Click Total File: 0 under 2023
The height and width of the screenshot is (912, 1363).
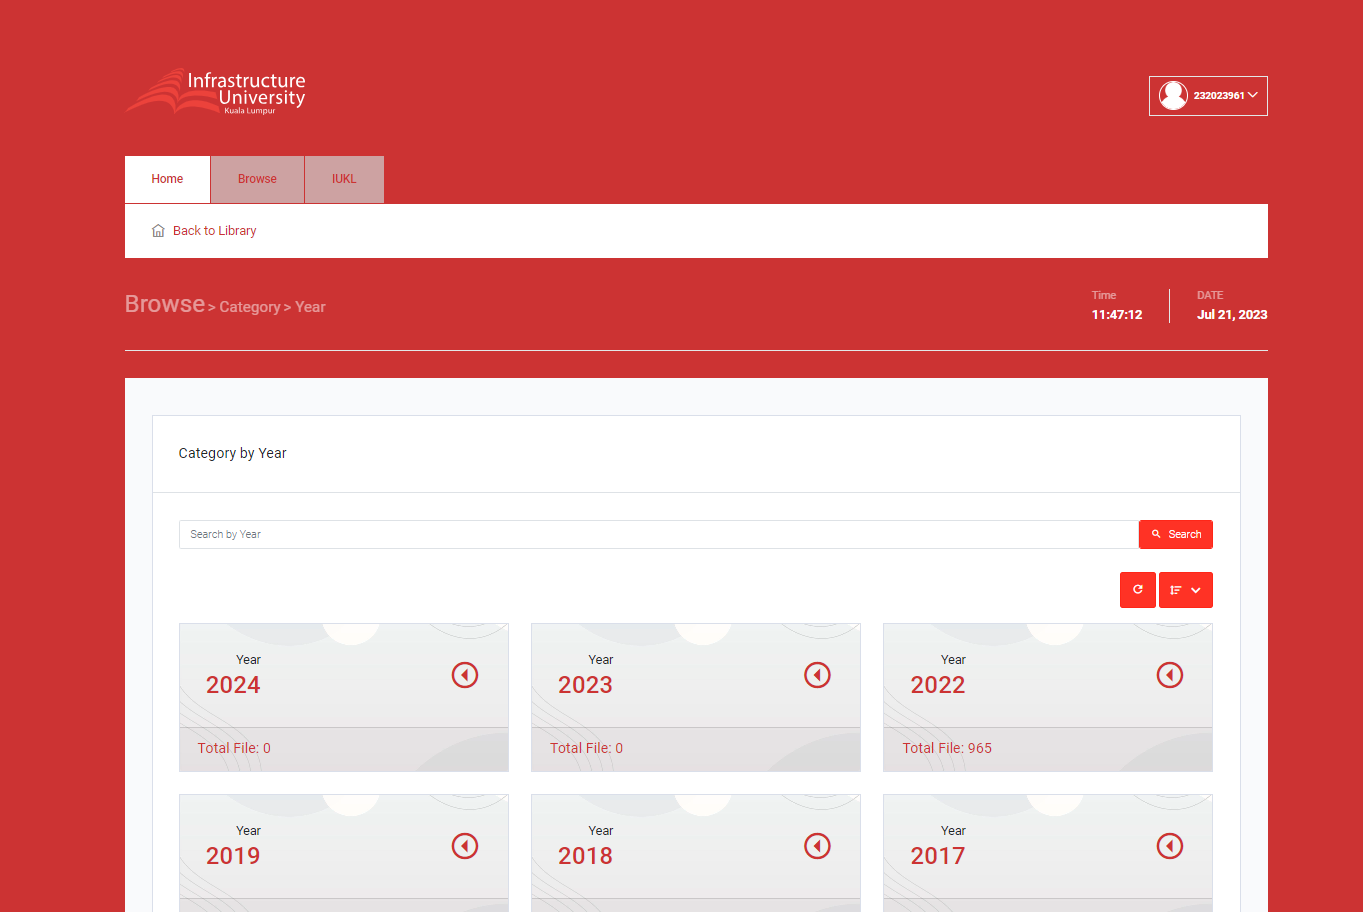click(x=586, y=748)
